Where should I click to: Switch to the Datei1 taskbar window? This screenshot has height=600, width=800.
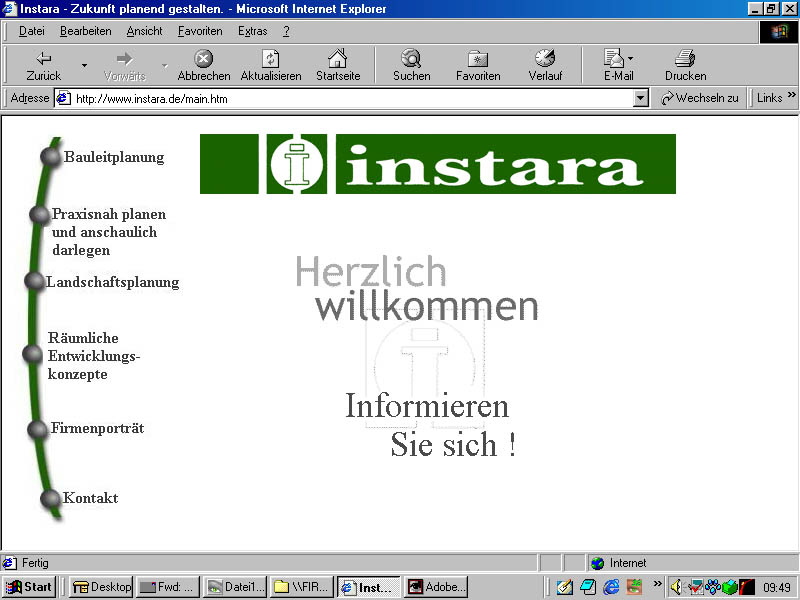point(235,587)
